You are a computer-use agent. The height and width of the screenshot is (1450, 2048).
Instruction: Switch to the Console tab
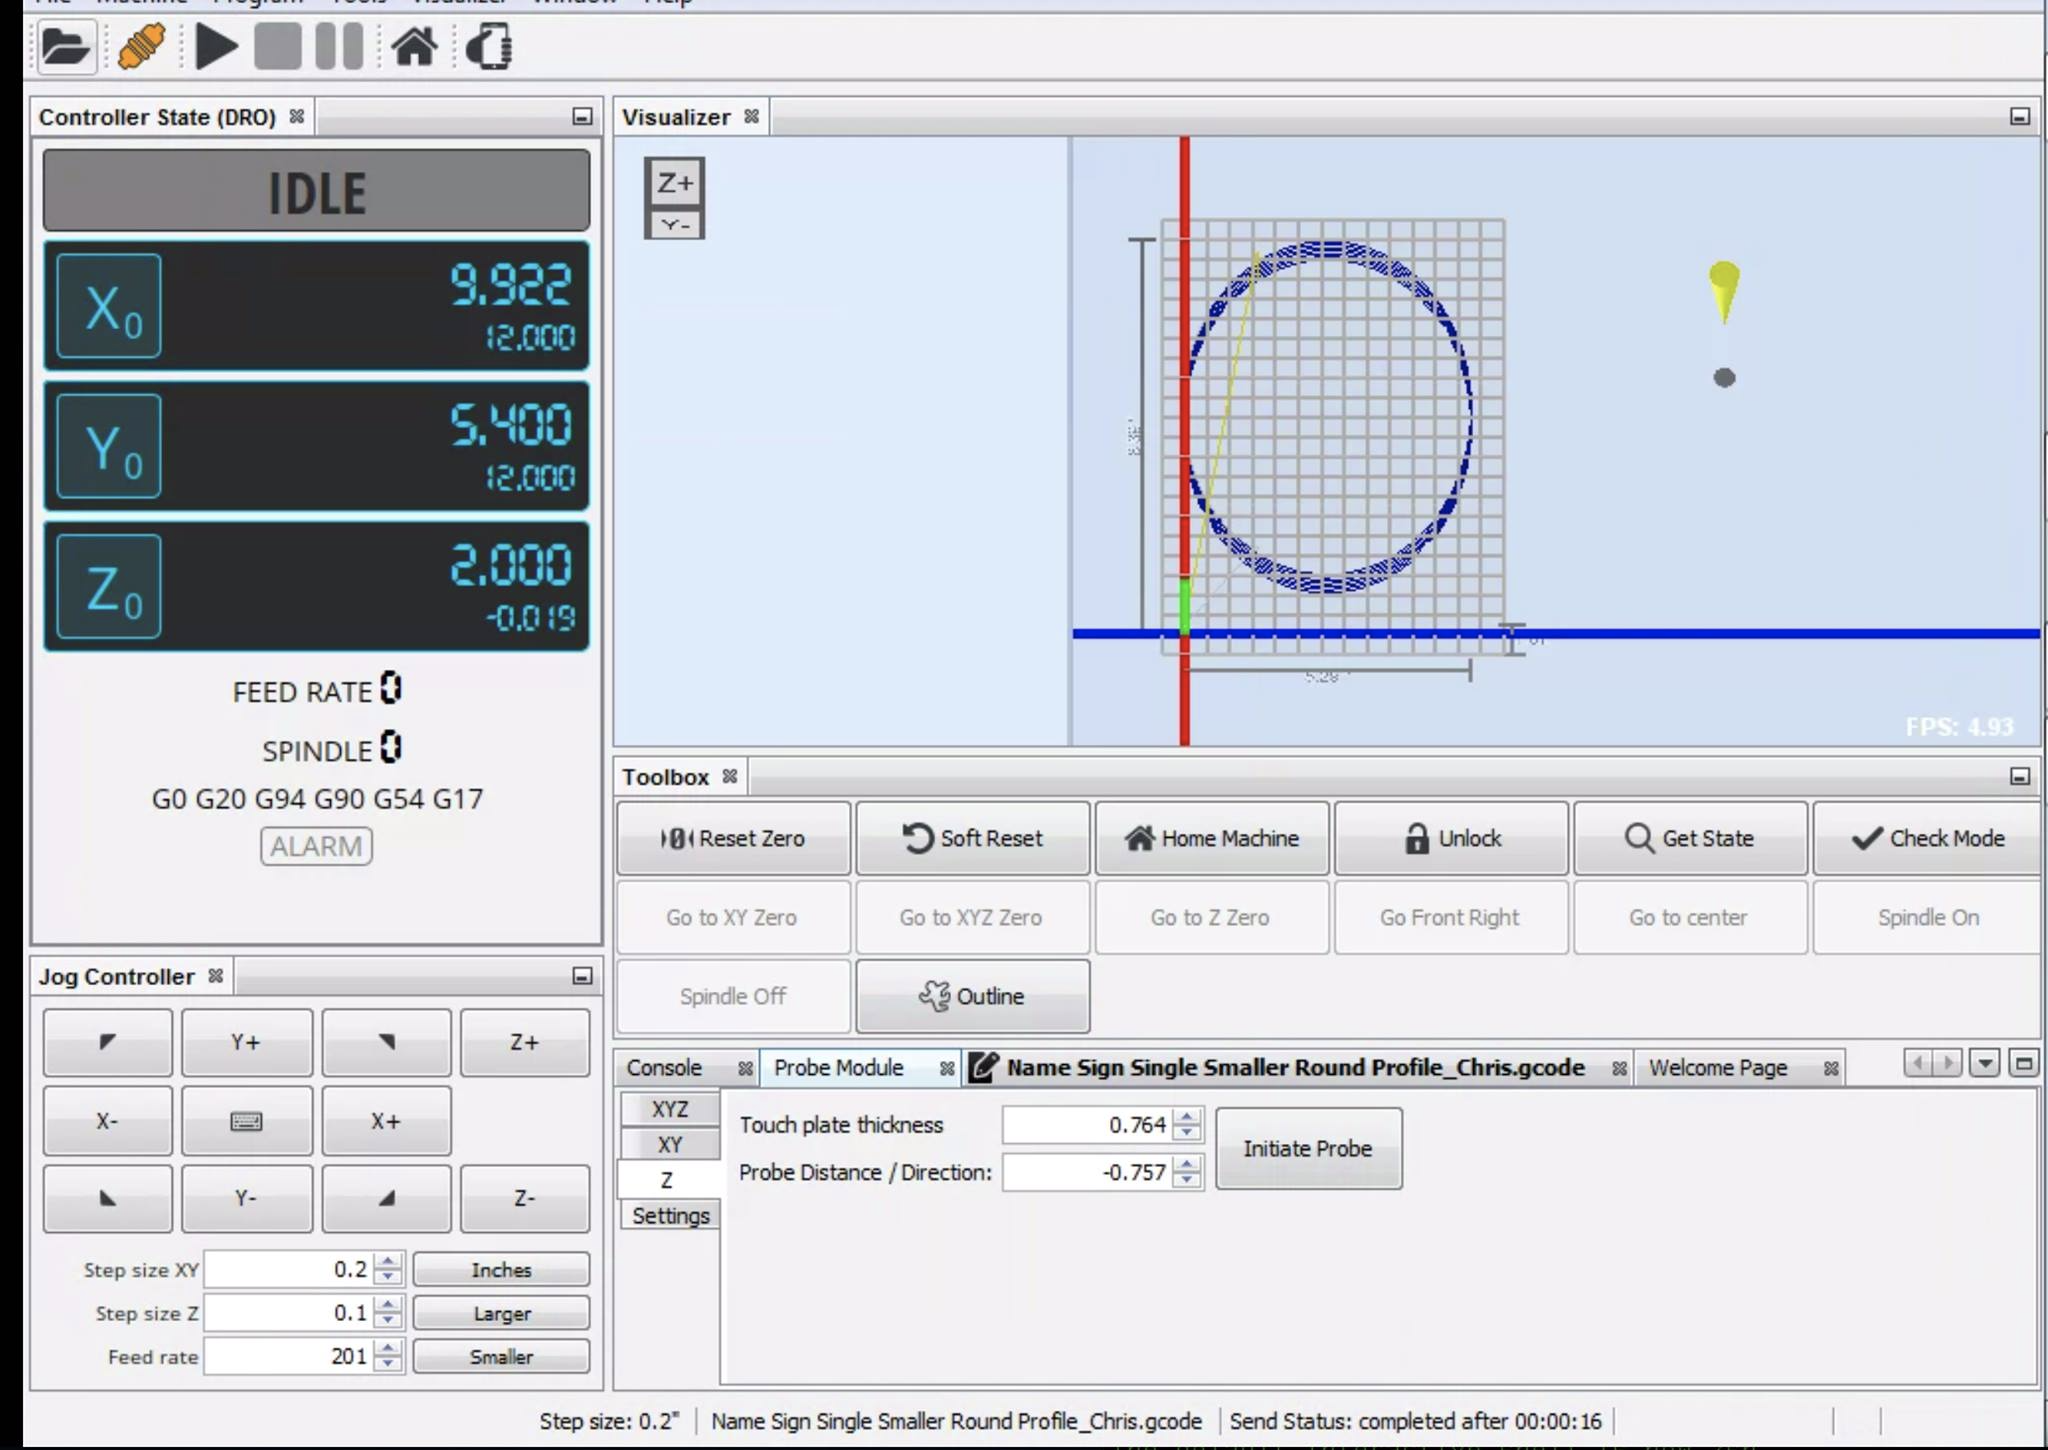[x=665, y=1068]
